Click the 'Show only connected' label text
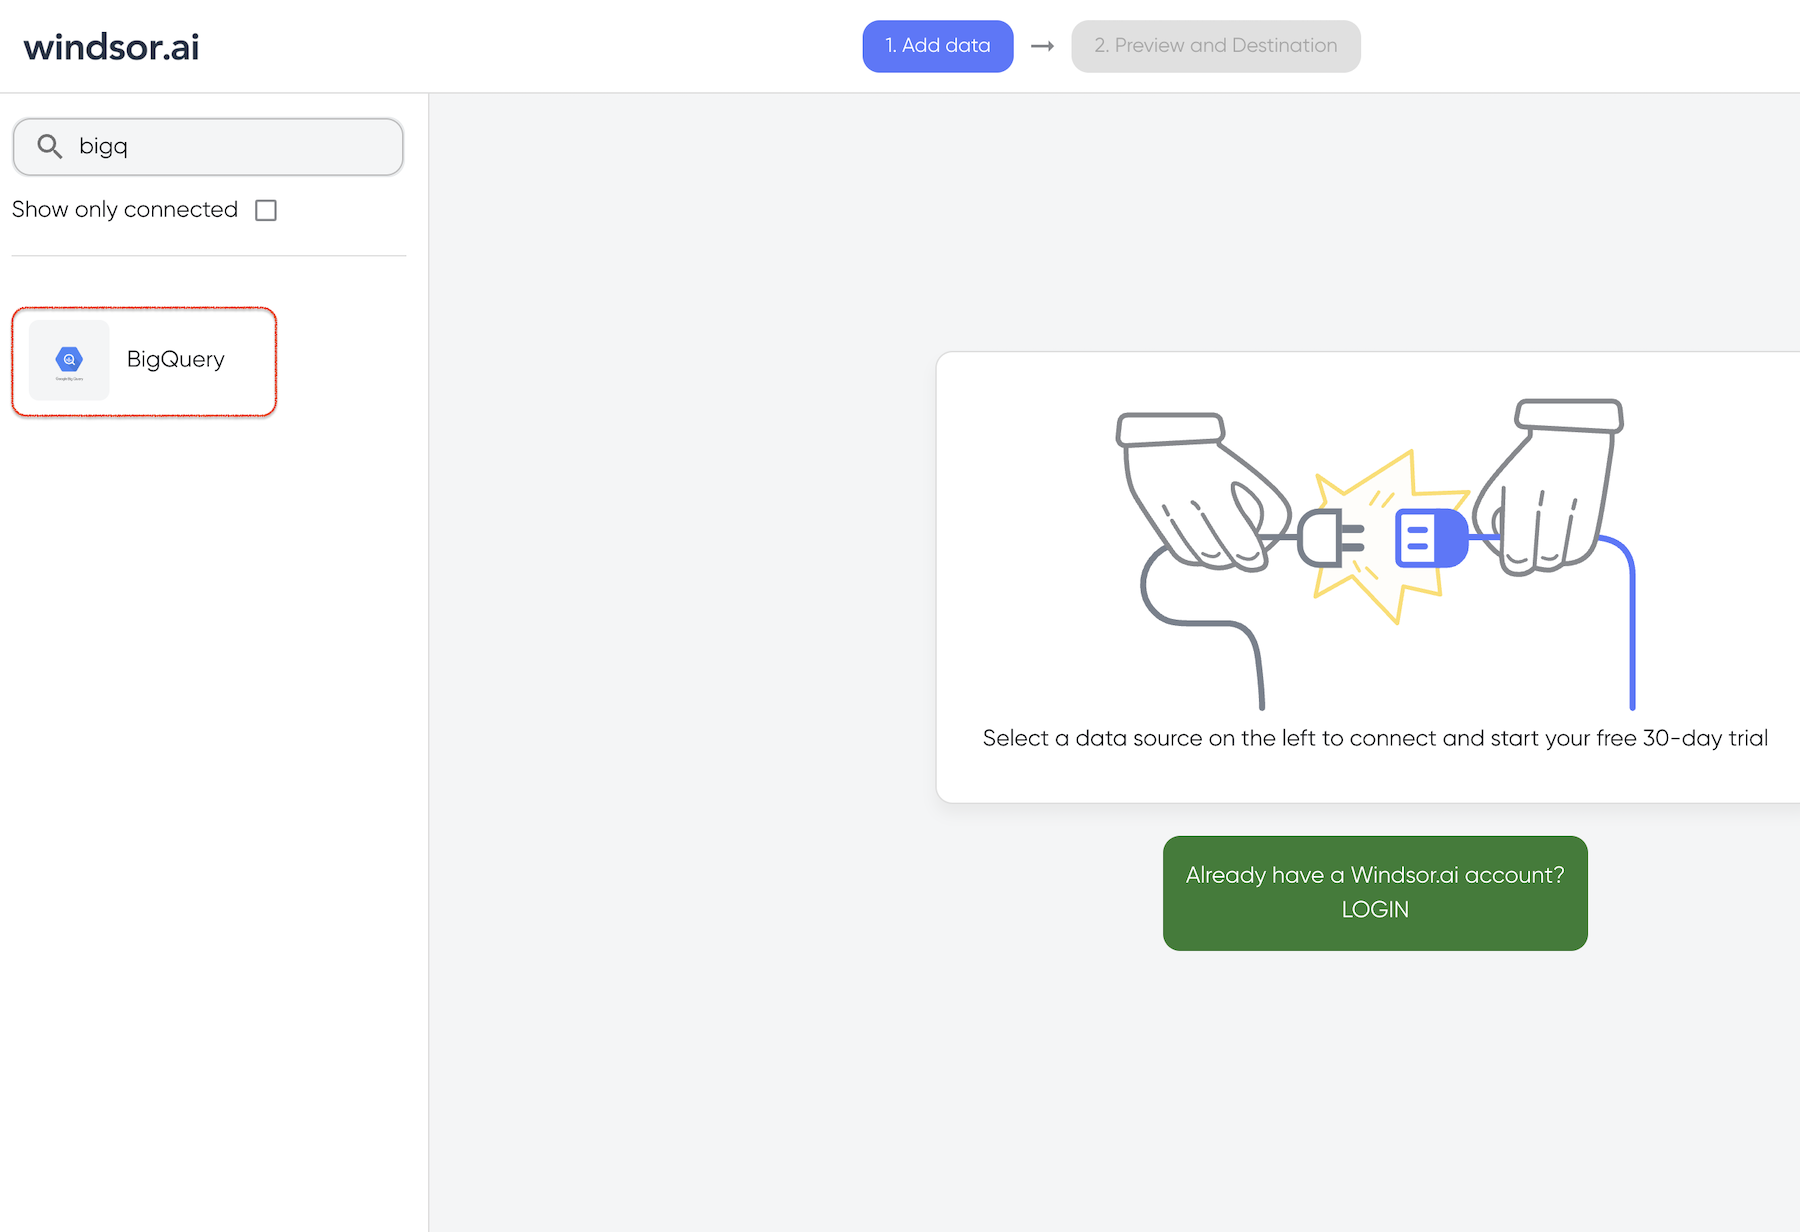The image size is (1800, 1232). (x=125, y=209)
